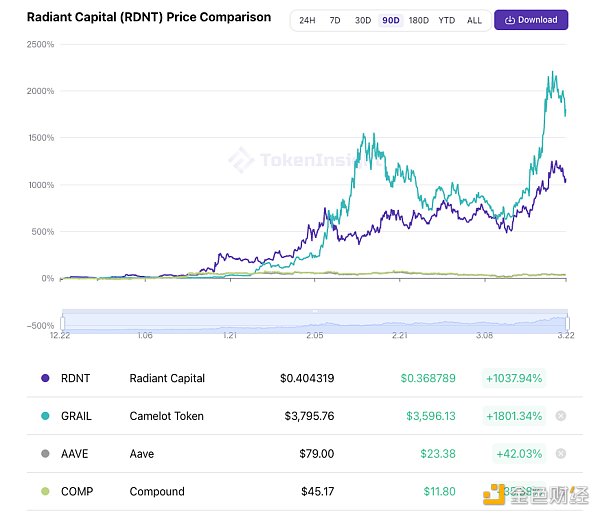Open the Camelot Token name link
The image size is (600, 516).
click(166, 416)
